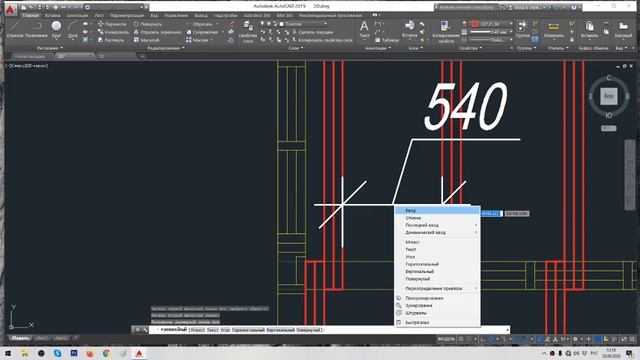Click Копирование свойств (Match Properties)

(446, 32)
